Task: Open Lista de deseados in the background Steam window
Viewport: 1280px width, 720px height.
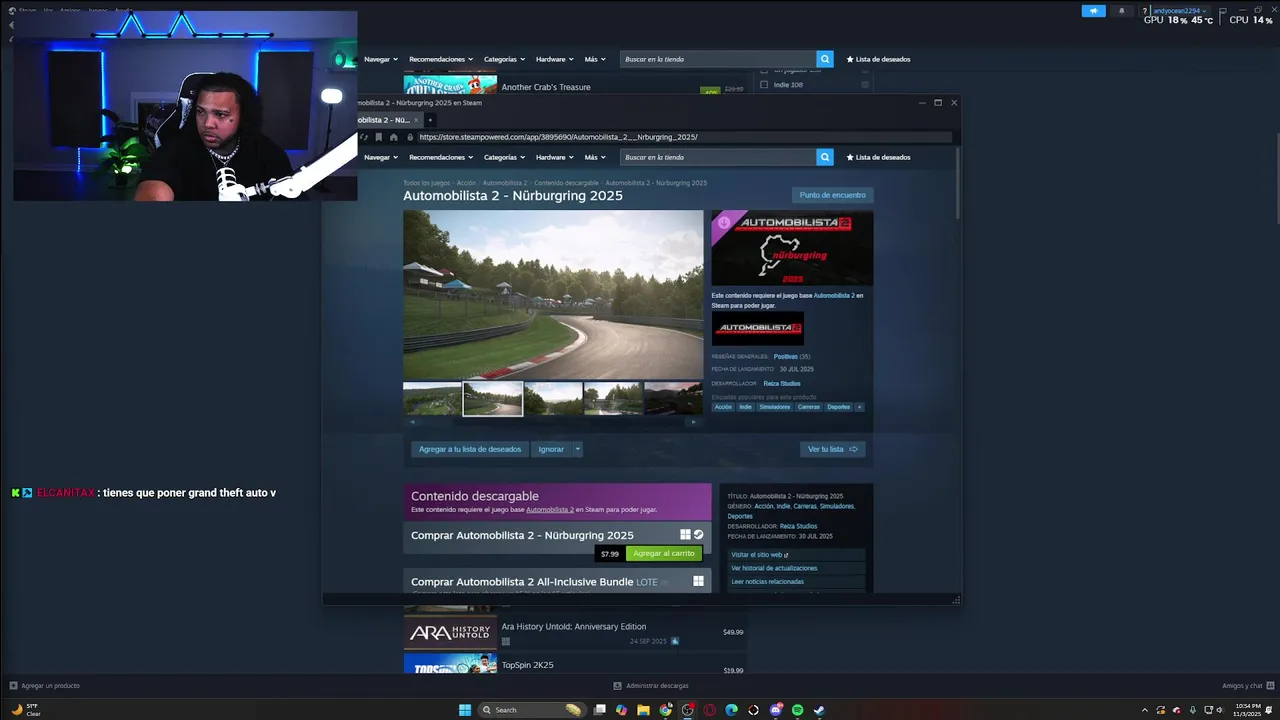Action: pyautogui.click(x=879, y=59)
